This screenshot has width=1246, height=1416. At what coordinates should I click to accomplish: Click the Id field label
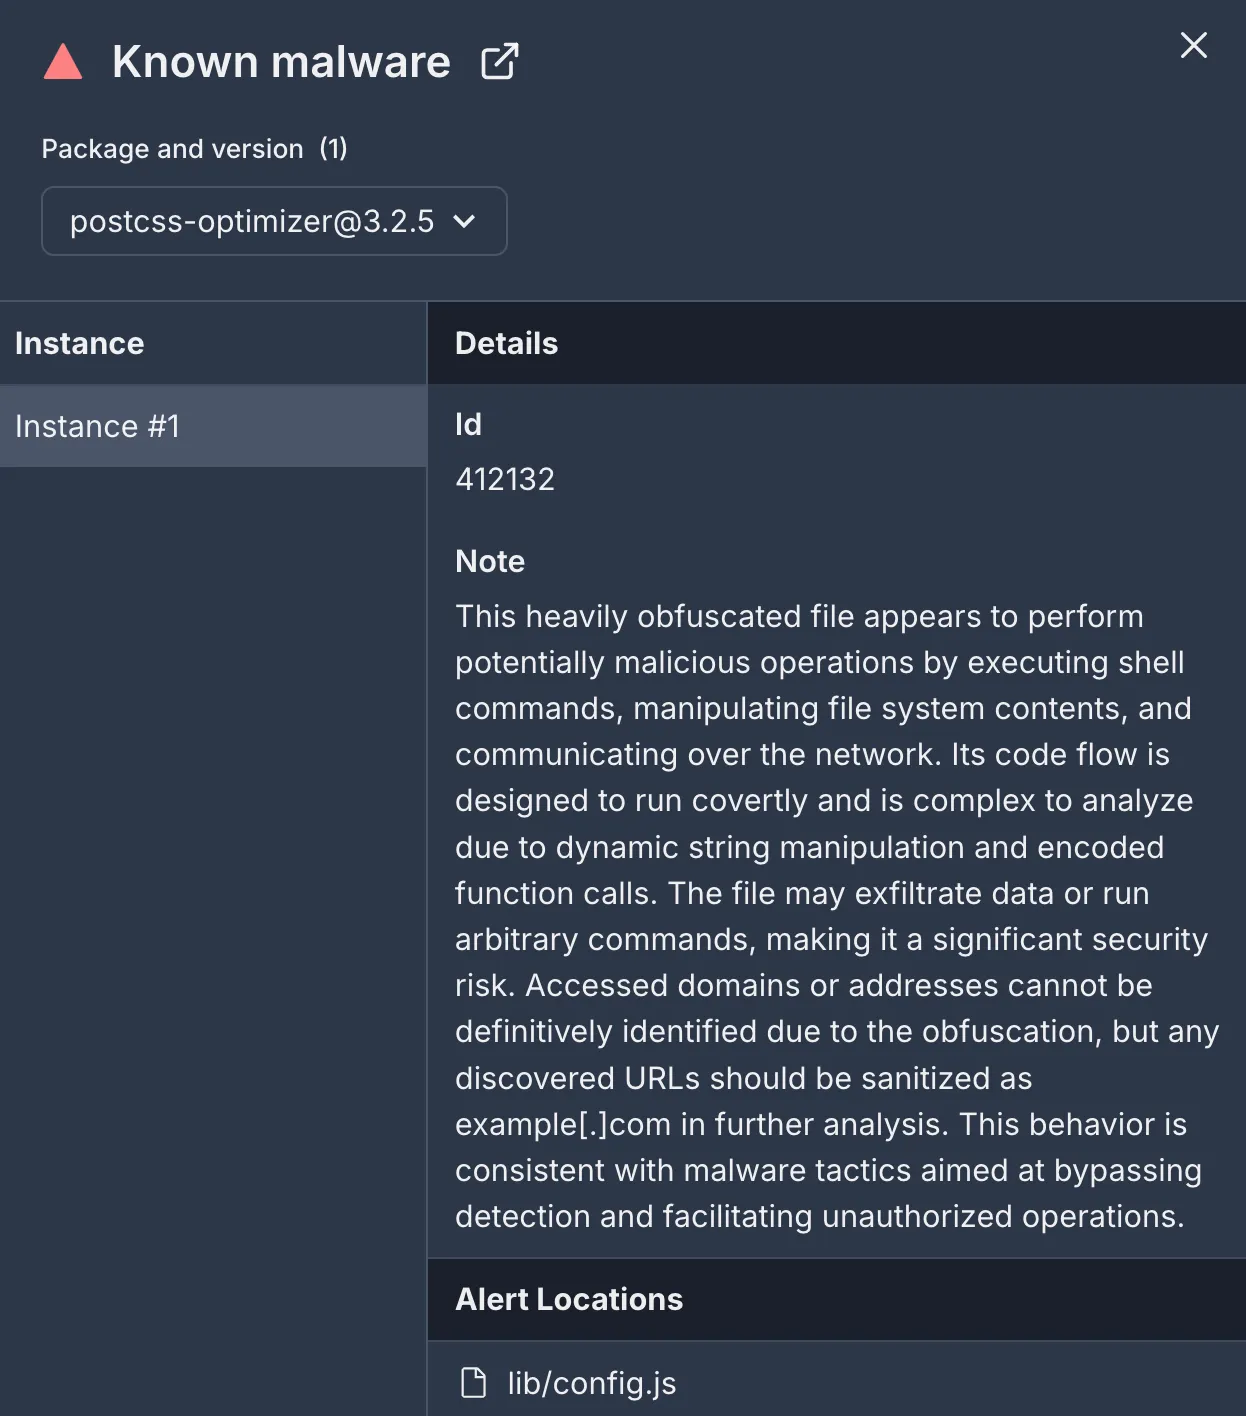point(468,424)
